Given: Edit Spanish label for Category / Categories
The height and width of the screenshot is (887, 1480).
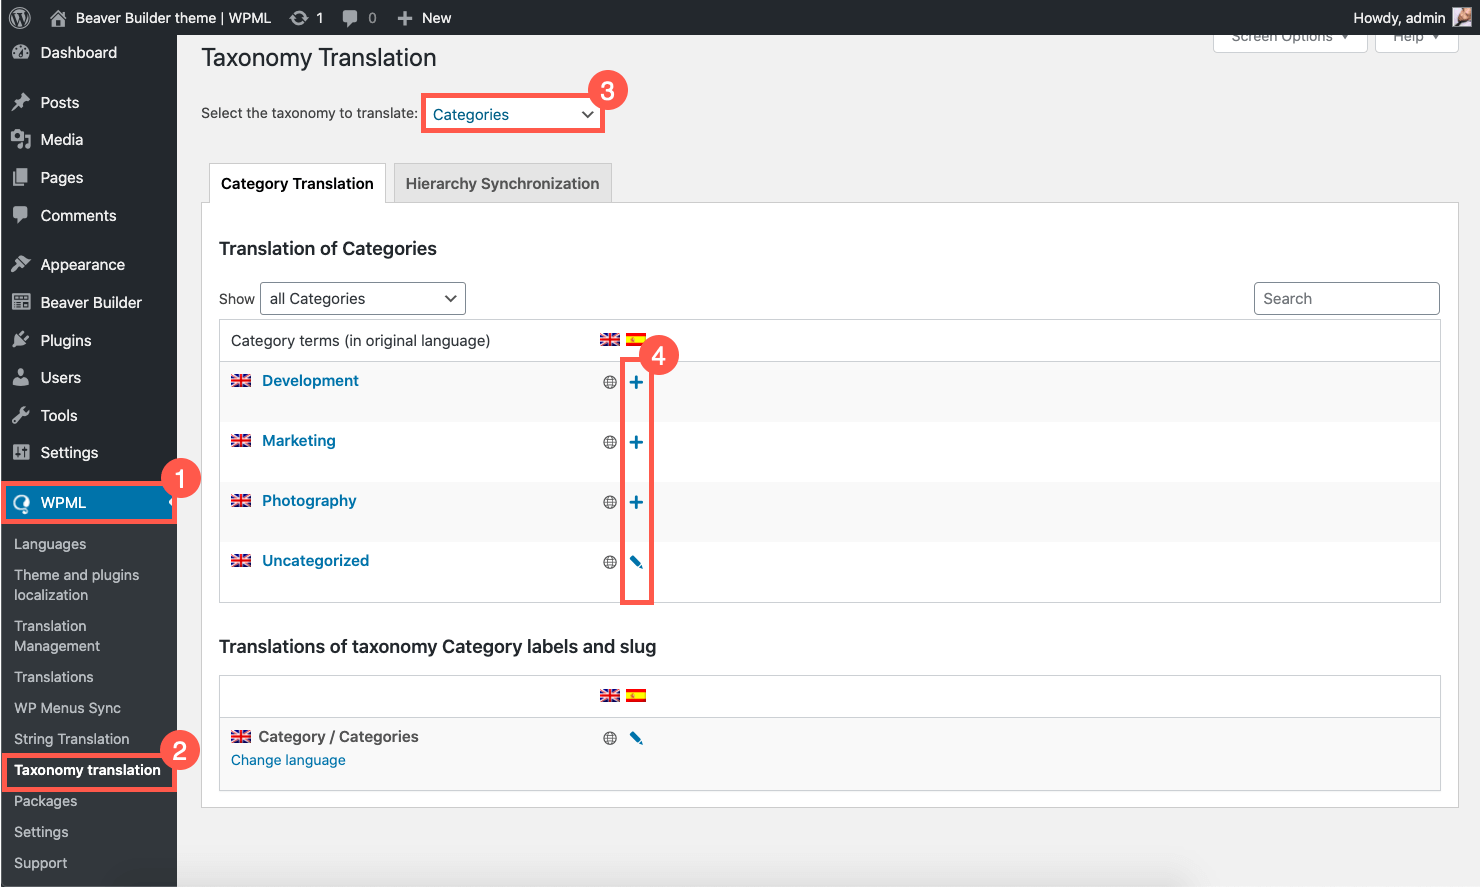Looking at the screenshot, I should (636, 738).
